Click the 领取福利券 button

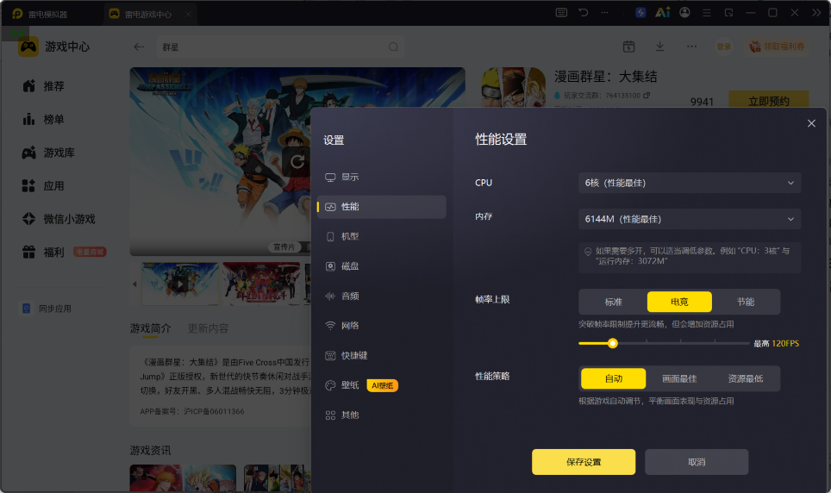point(776,47)
